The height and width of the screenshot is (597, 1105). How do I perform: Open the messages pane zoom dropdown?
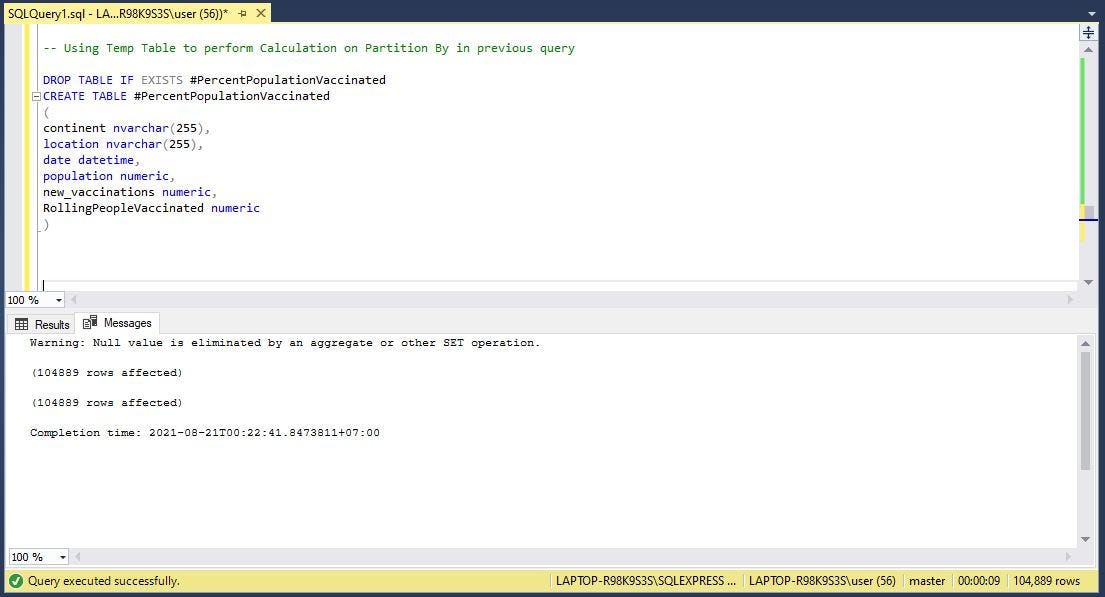coord(63,557)
